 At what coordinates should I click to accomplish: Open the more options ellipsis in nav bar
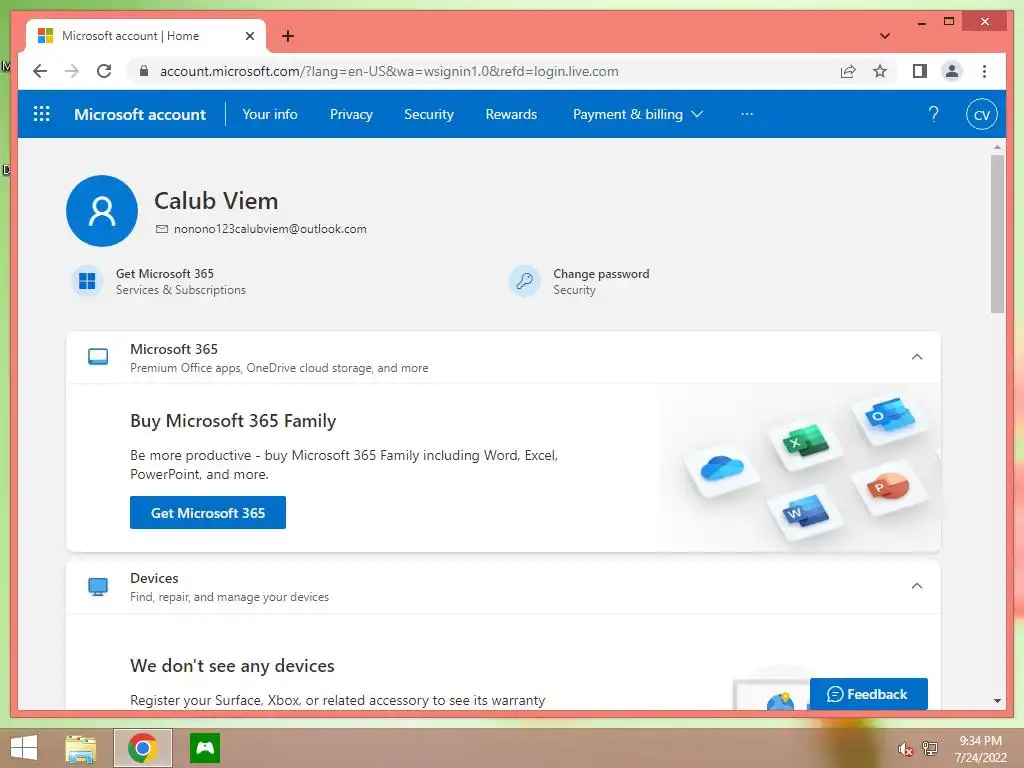pyautogui.click(x=747, y=114)
